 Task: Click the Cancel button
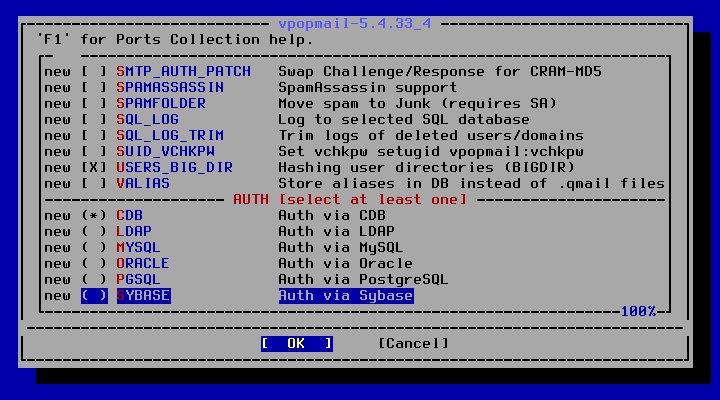[x=413, y=344]
